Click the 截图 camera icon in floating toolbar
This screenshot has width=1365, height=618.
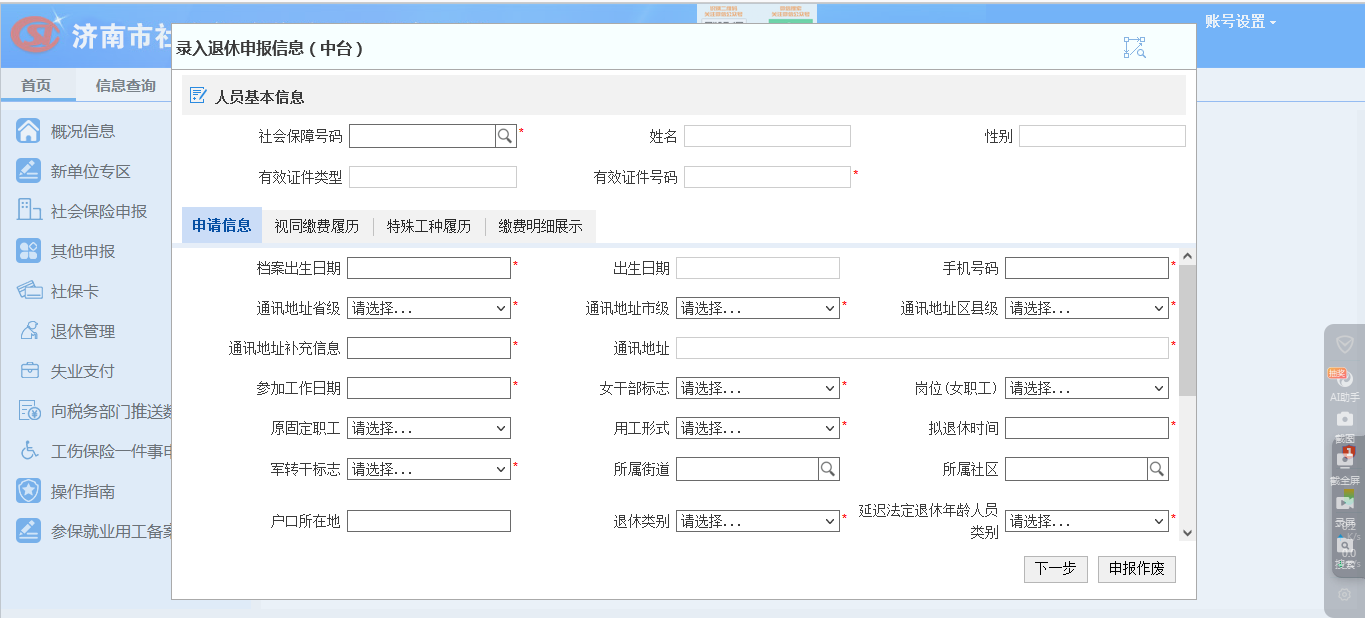1345,419
